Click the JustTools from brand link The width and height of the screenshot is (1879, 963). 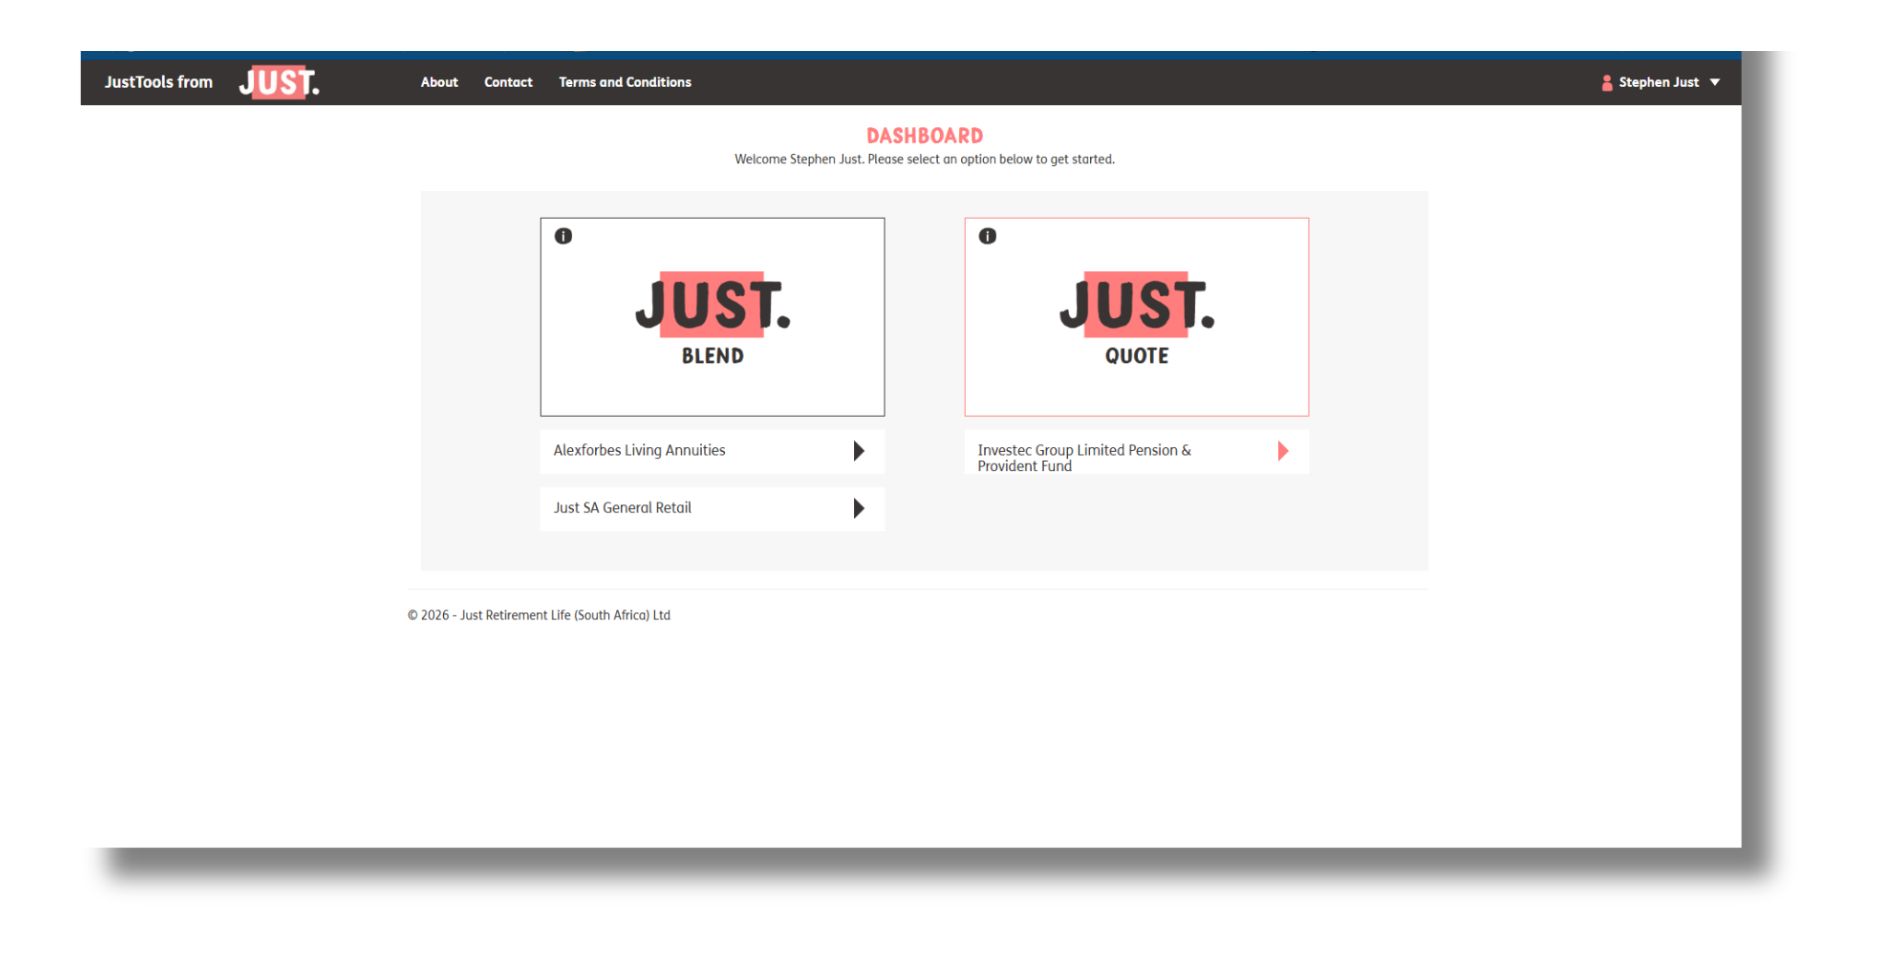(159, 82)
